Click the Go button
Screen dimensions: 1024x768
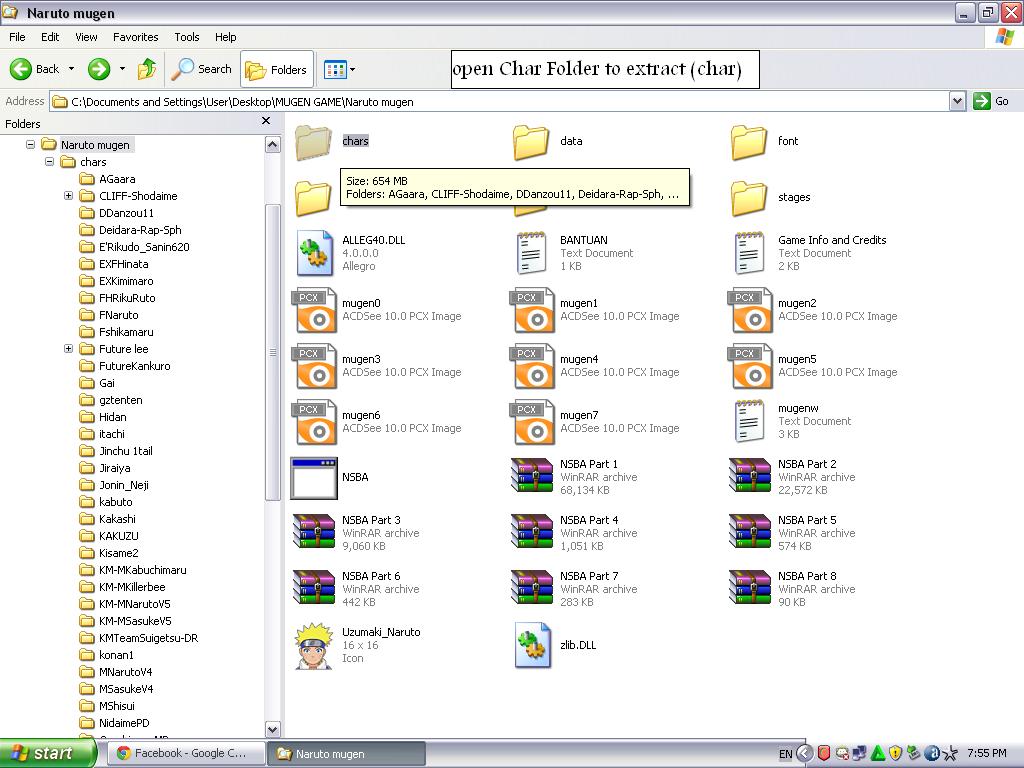(991, 101)
